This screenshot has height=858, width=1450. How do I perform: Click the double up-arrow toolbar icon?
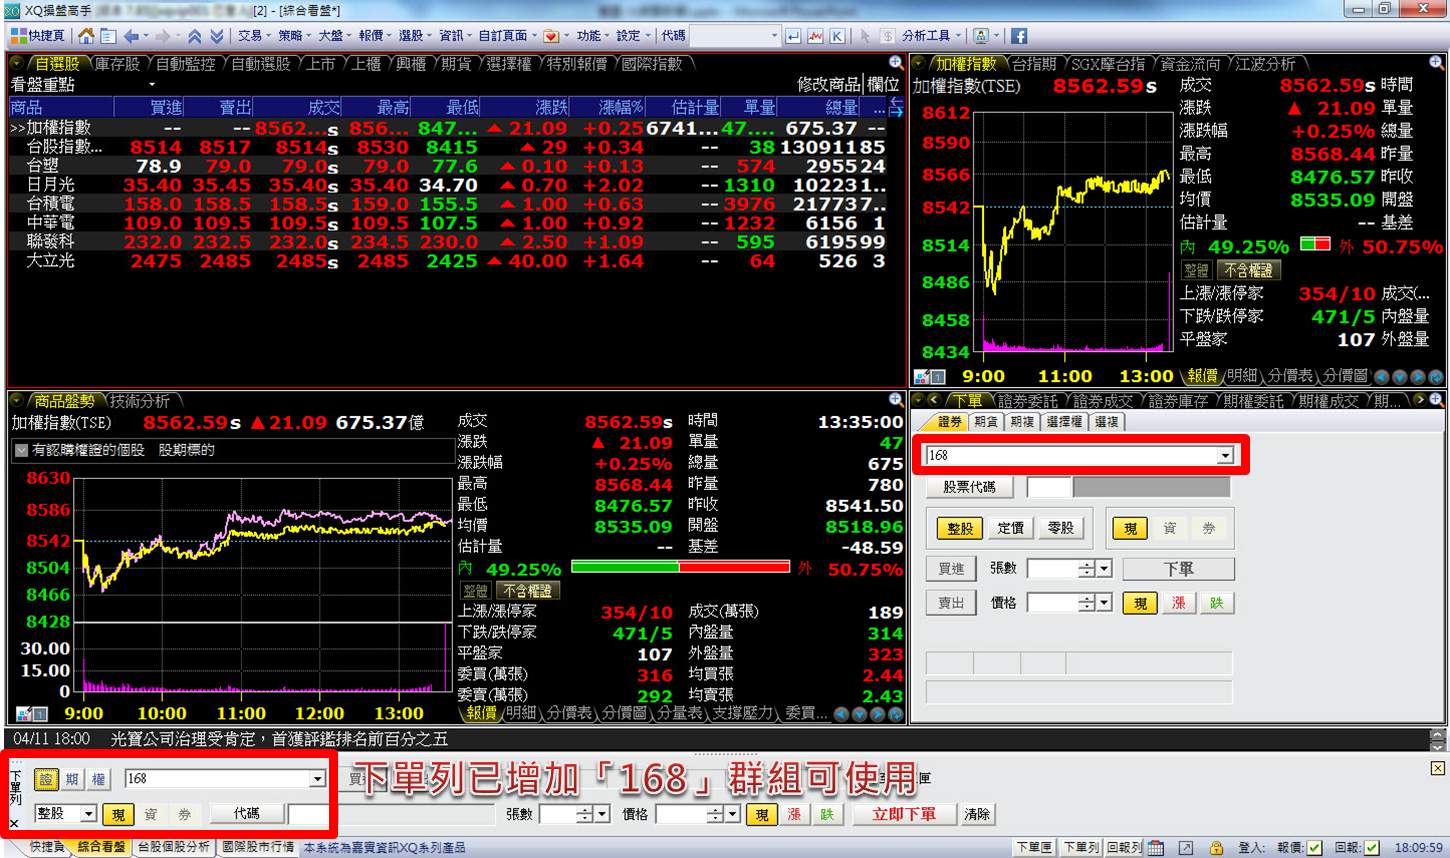(x=195, y=36)
